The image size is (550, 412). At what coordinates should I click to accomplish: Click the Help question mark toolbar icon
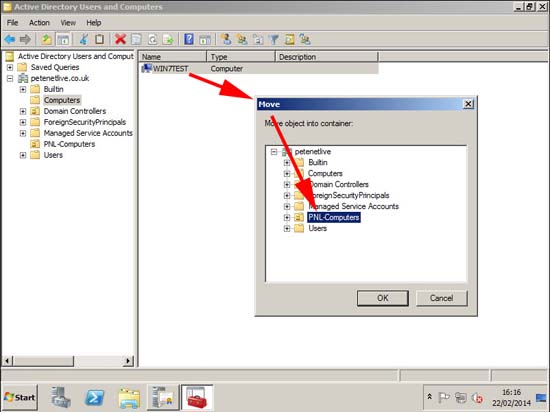coord(189,39)
